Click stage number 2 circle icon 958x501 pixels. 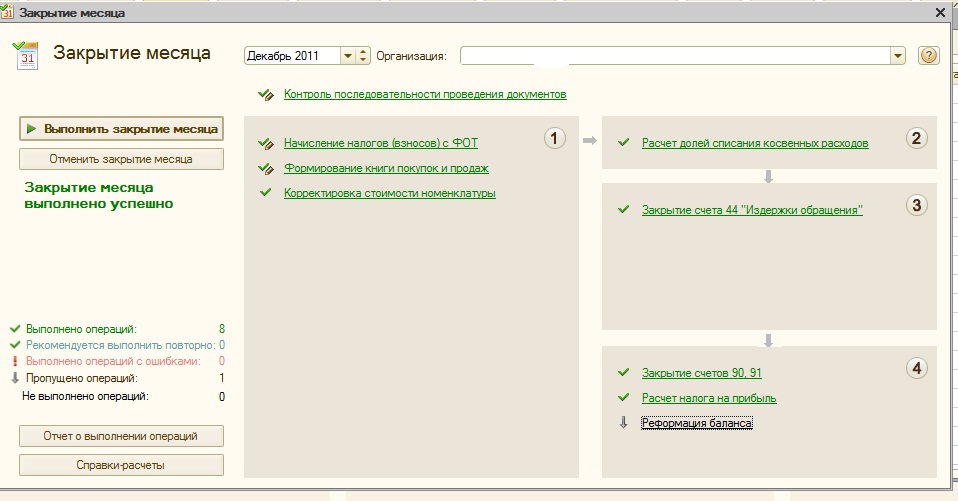pyautogui.click(x=917, y=138)
